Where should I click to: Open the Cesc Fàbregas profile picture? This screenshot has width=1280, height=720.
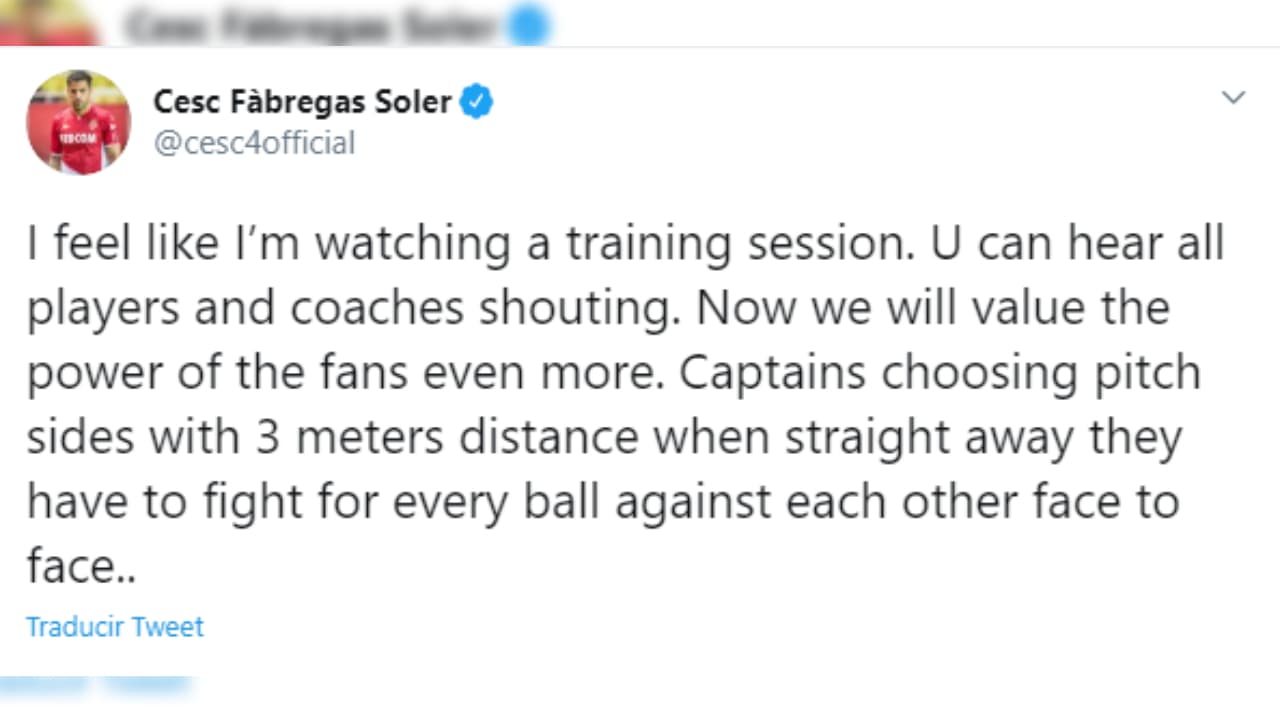[78, 122]
